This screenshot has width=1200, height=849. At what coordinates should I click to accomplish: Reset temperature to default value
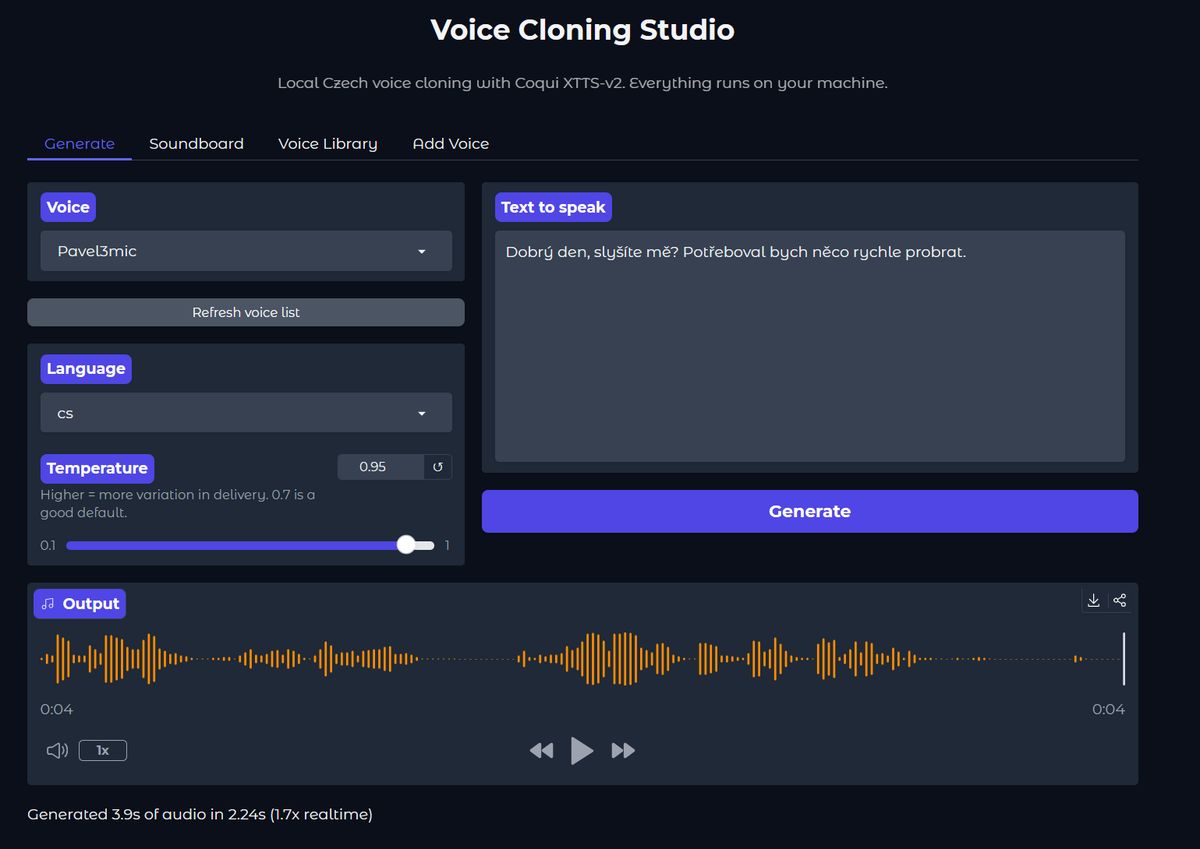[x=437, y=467]
